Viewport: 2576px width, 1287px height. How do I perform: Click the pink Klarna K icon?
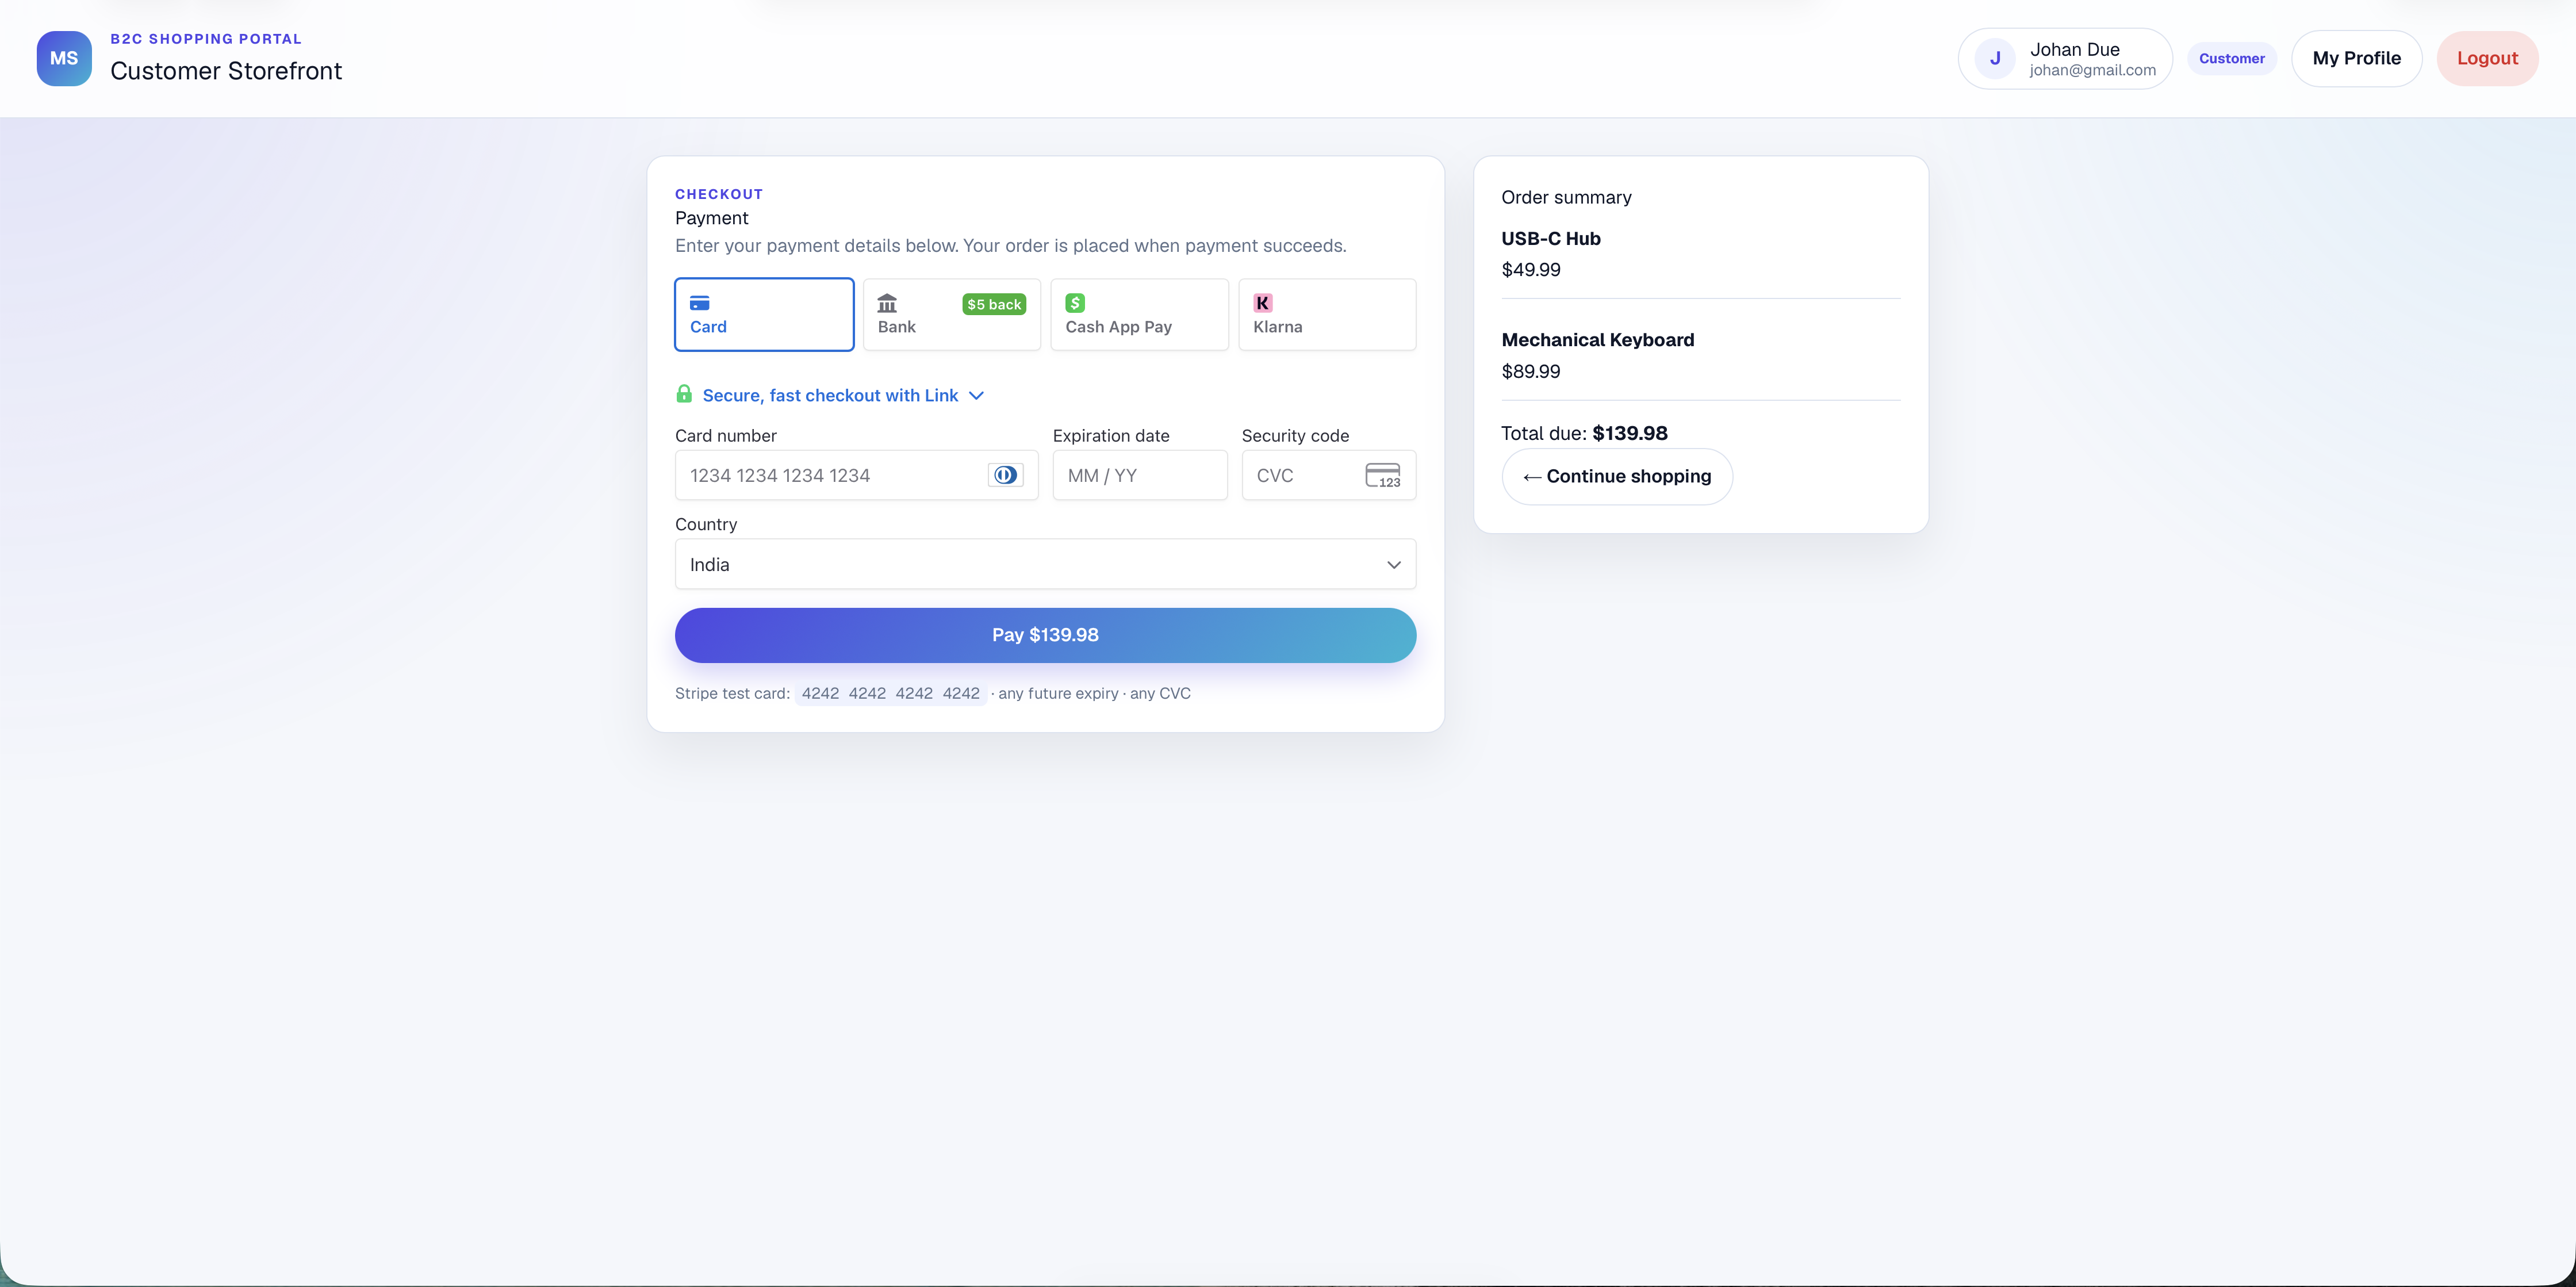tap(1263, 303)
